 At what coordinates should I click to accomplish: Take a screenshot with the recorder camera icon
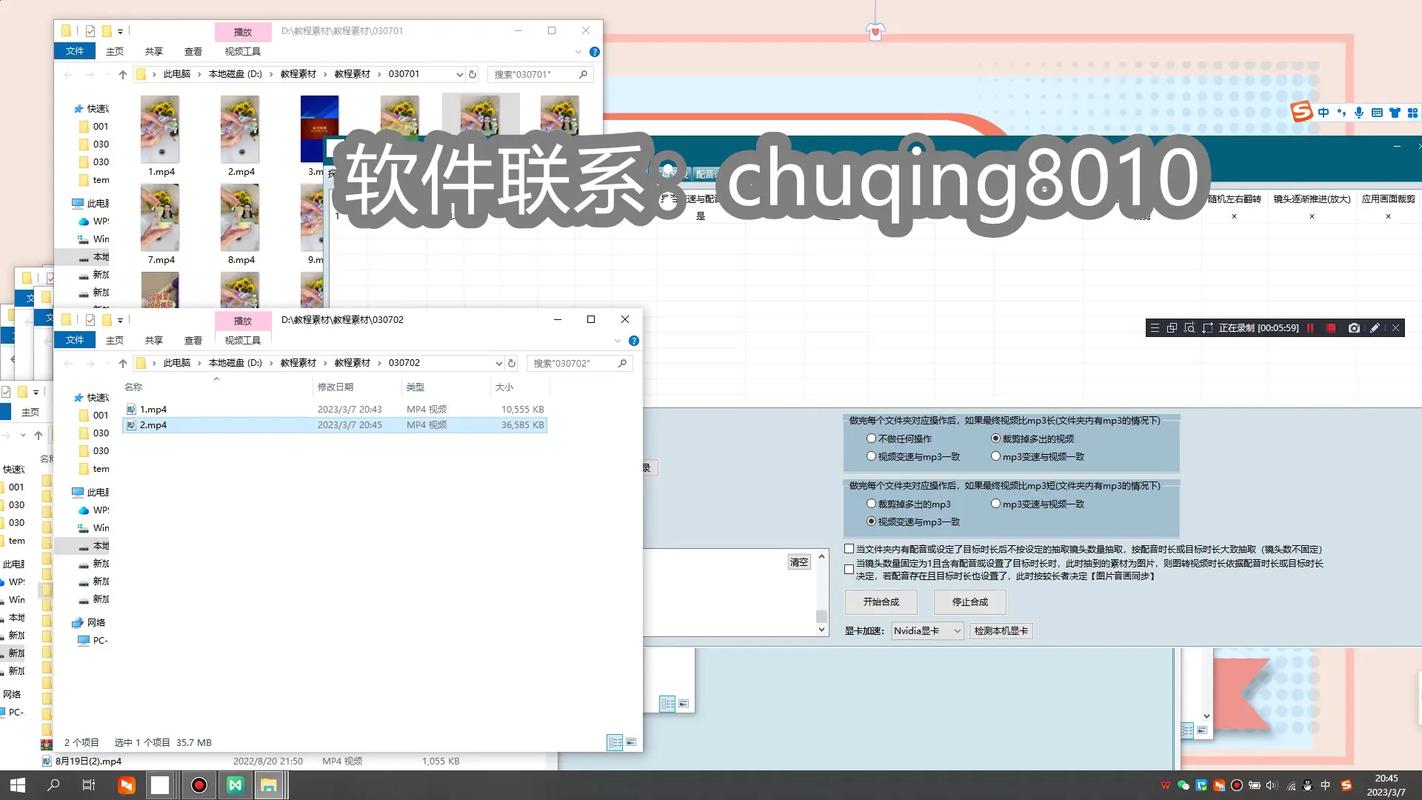[1354, 328]
